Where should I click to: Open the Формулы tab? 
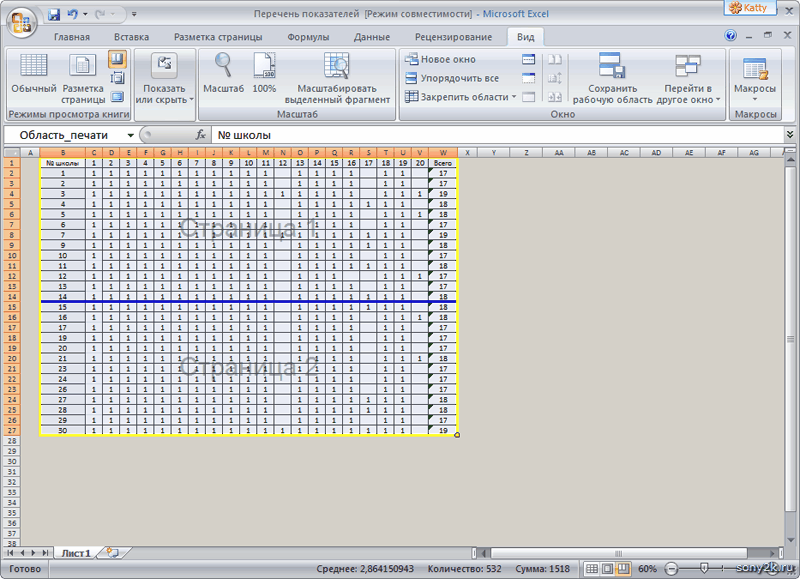pos(308,37)
